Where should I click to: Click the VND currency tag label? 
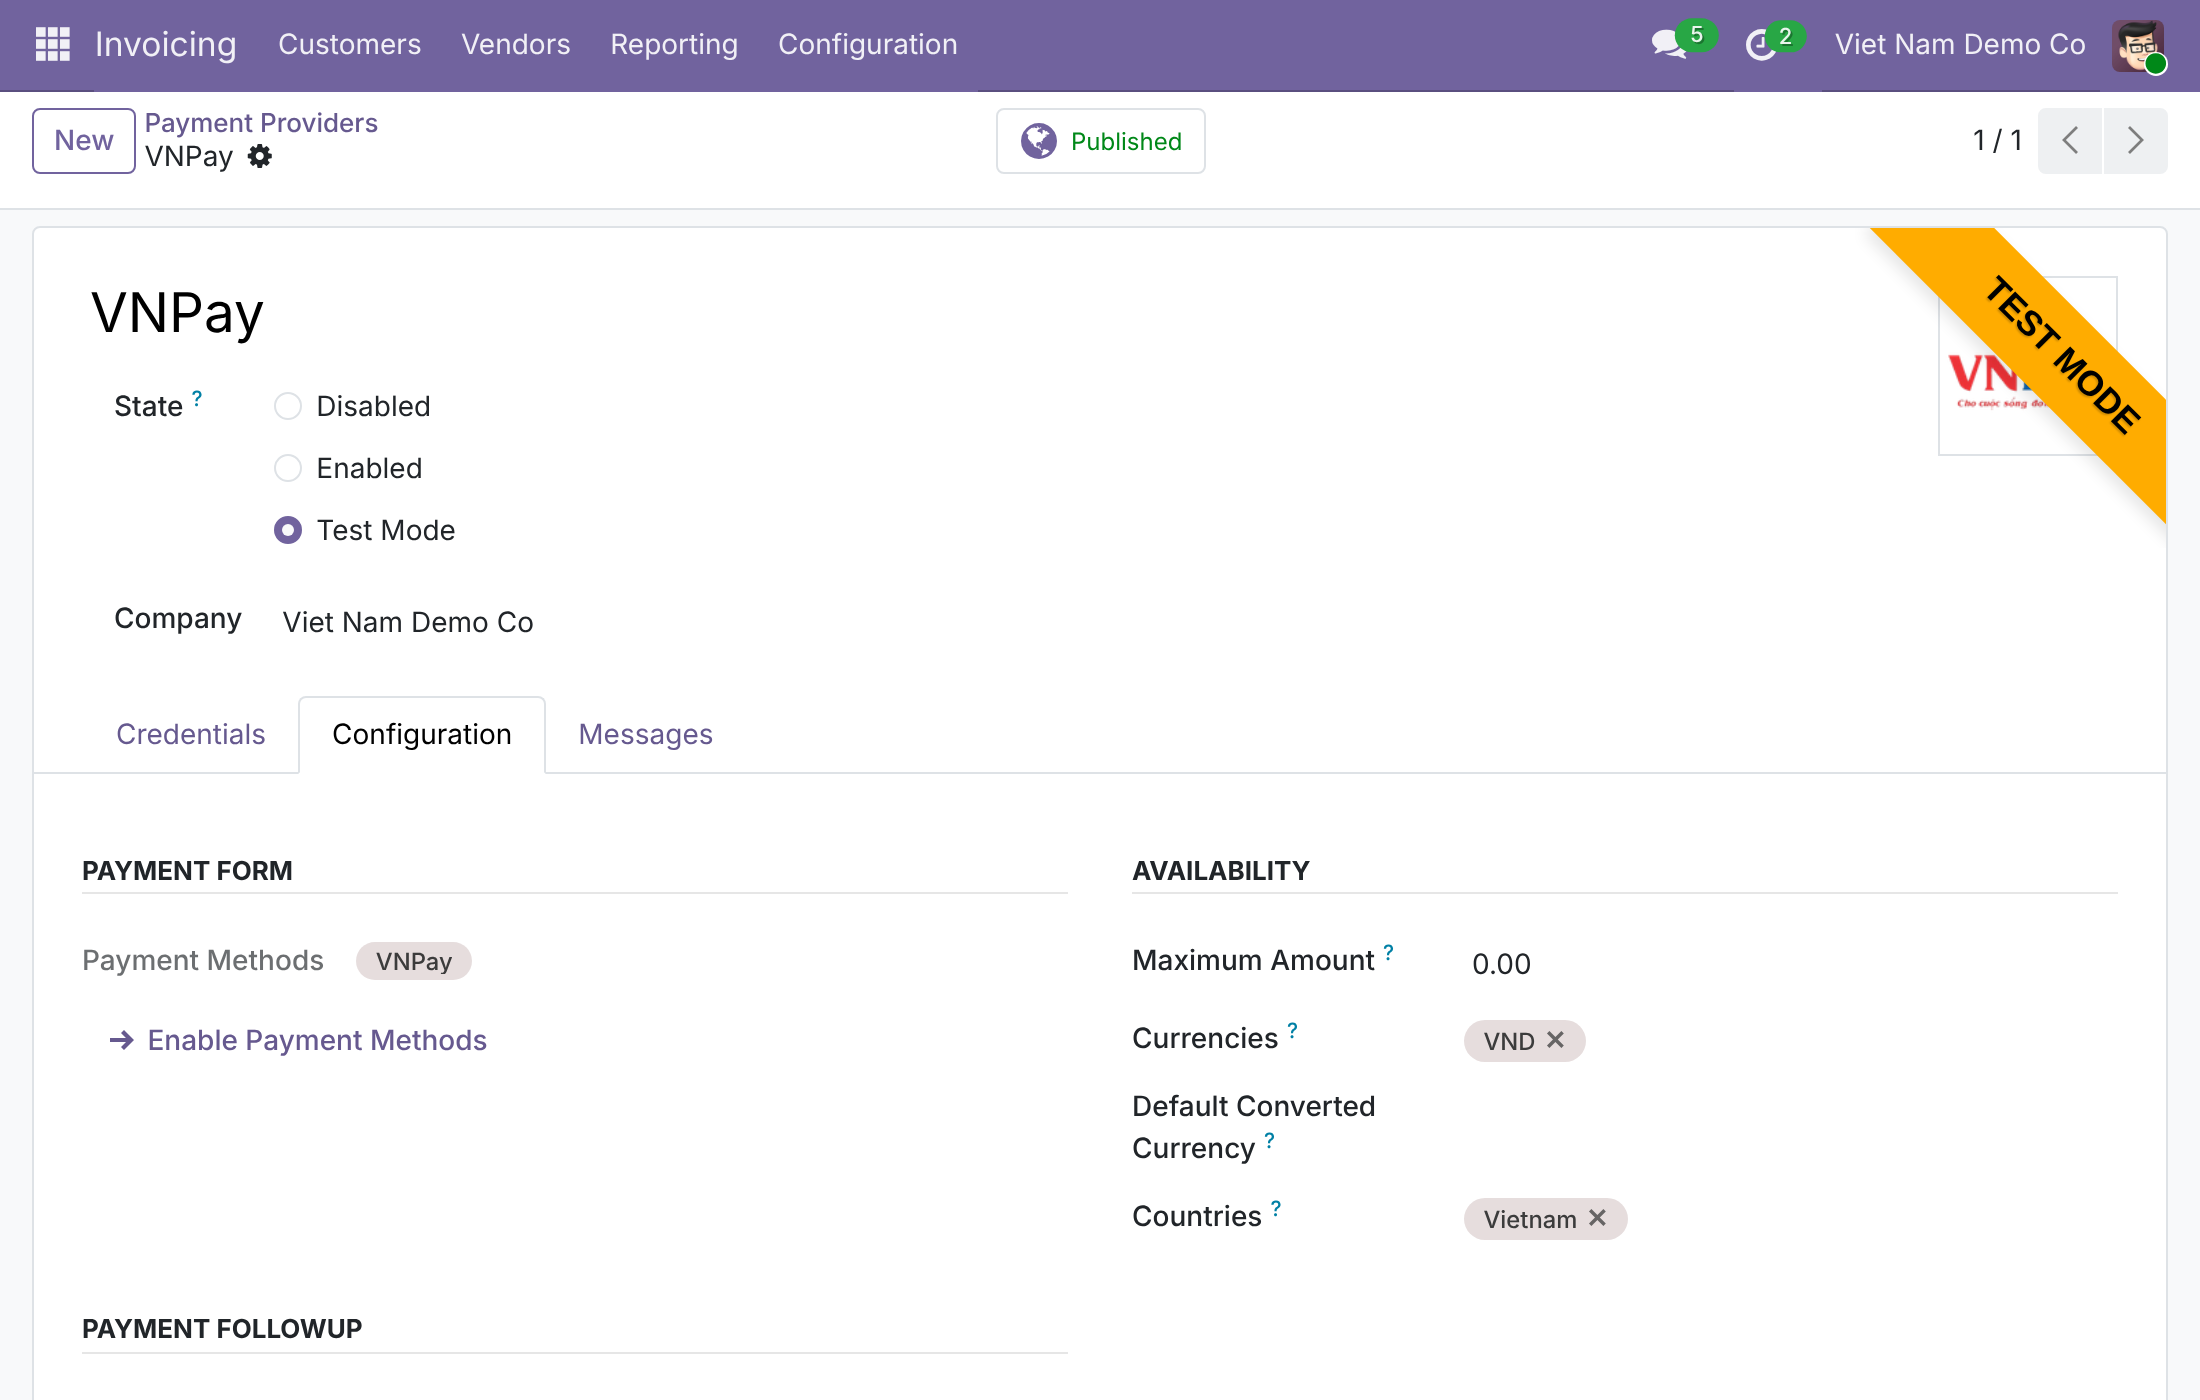coord(1509,1041)
